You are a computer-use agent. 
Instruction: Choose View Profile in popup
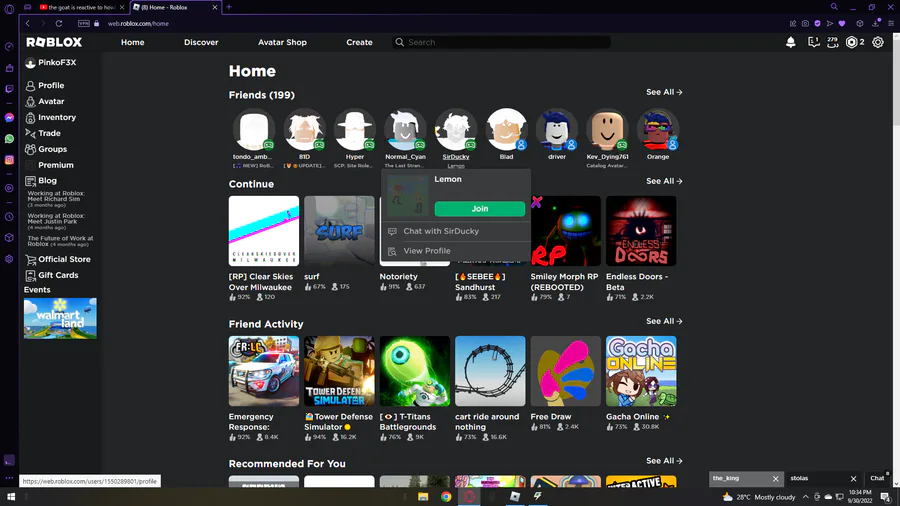pos(456,251)
